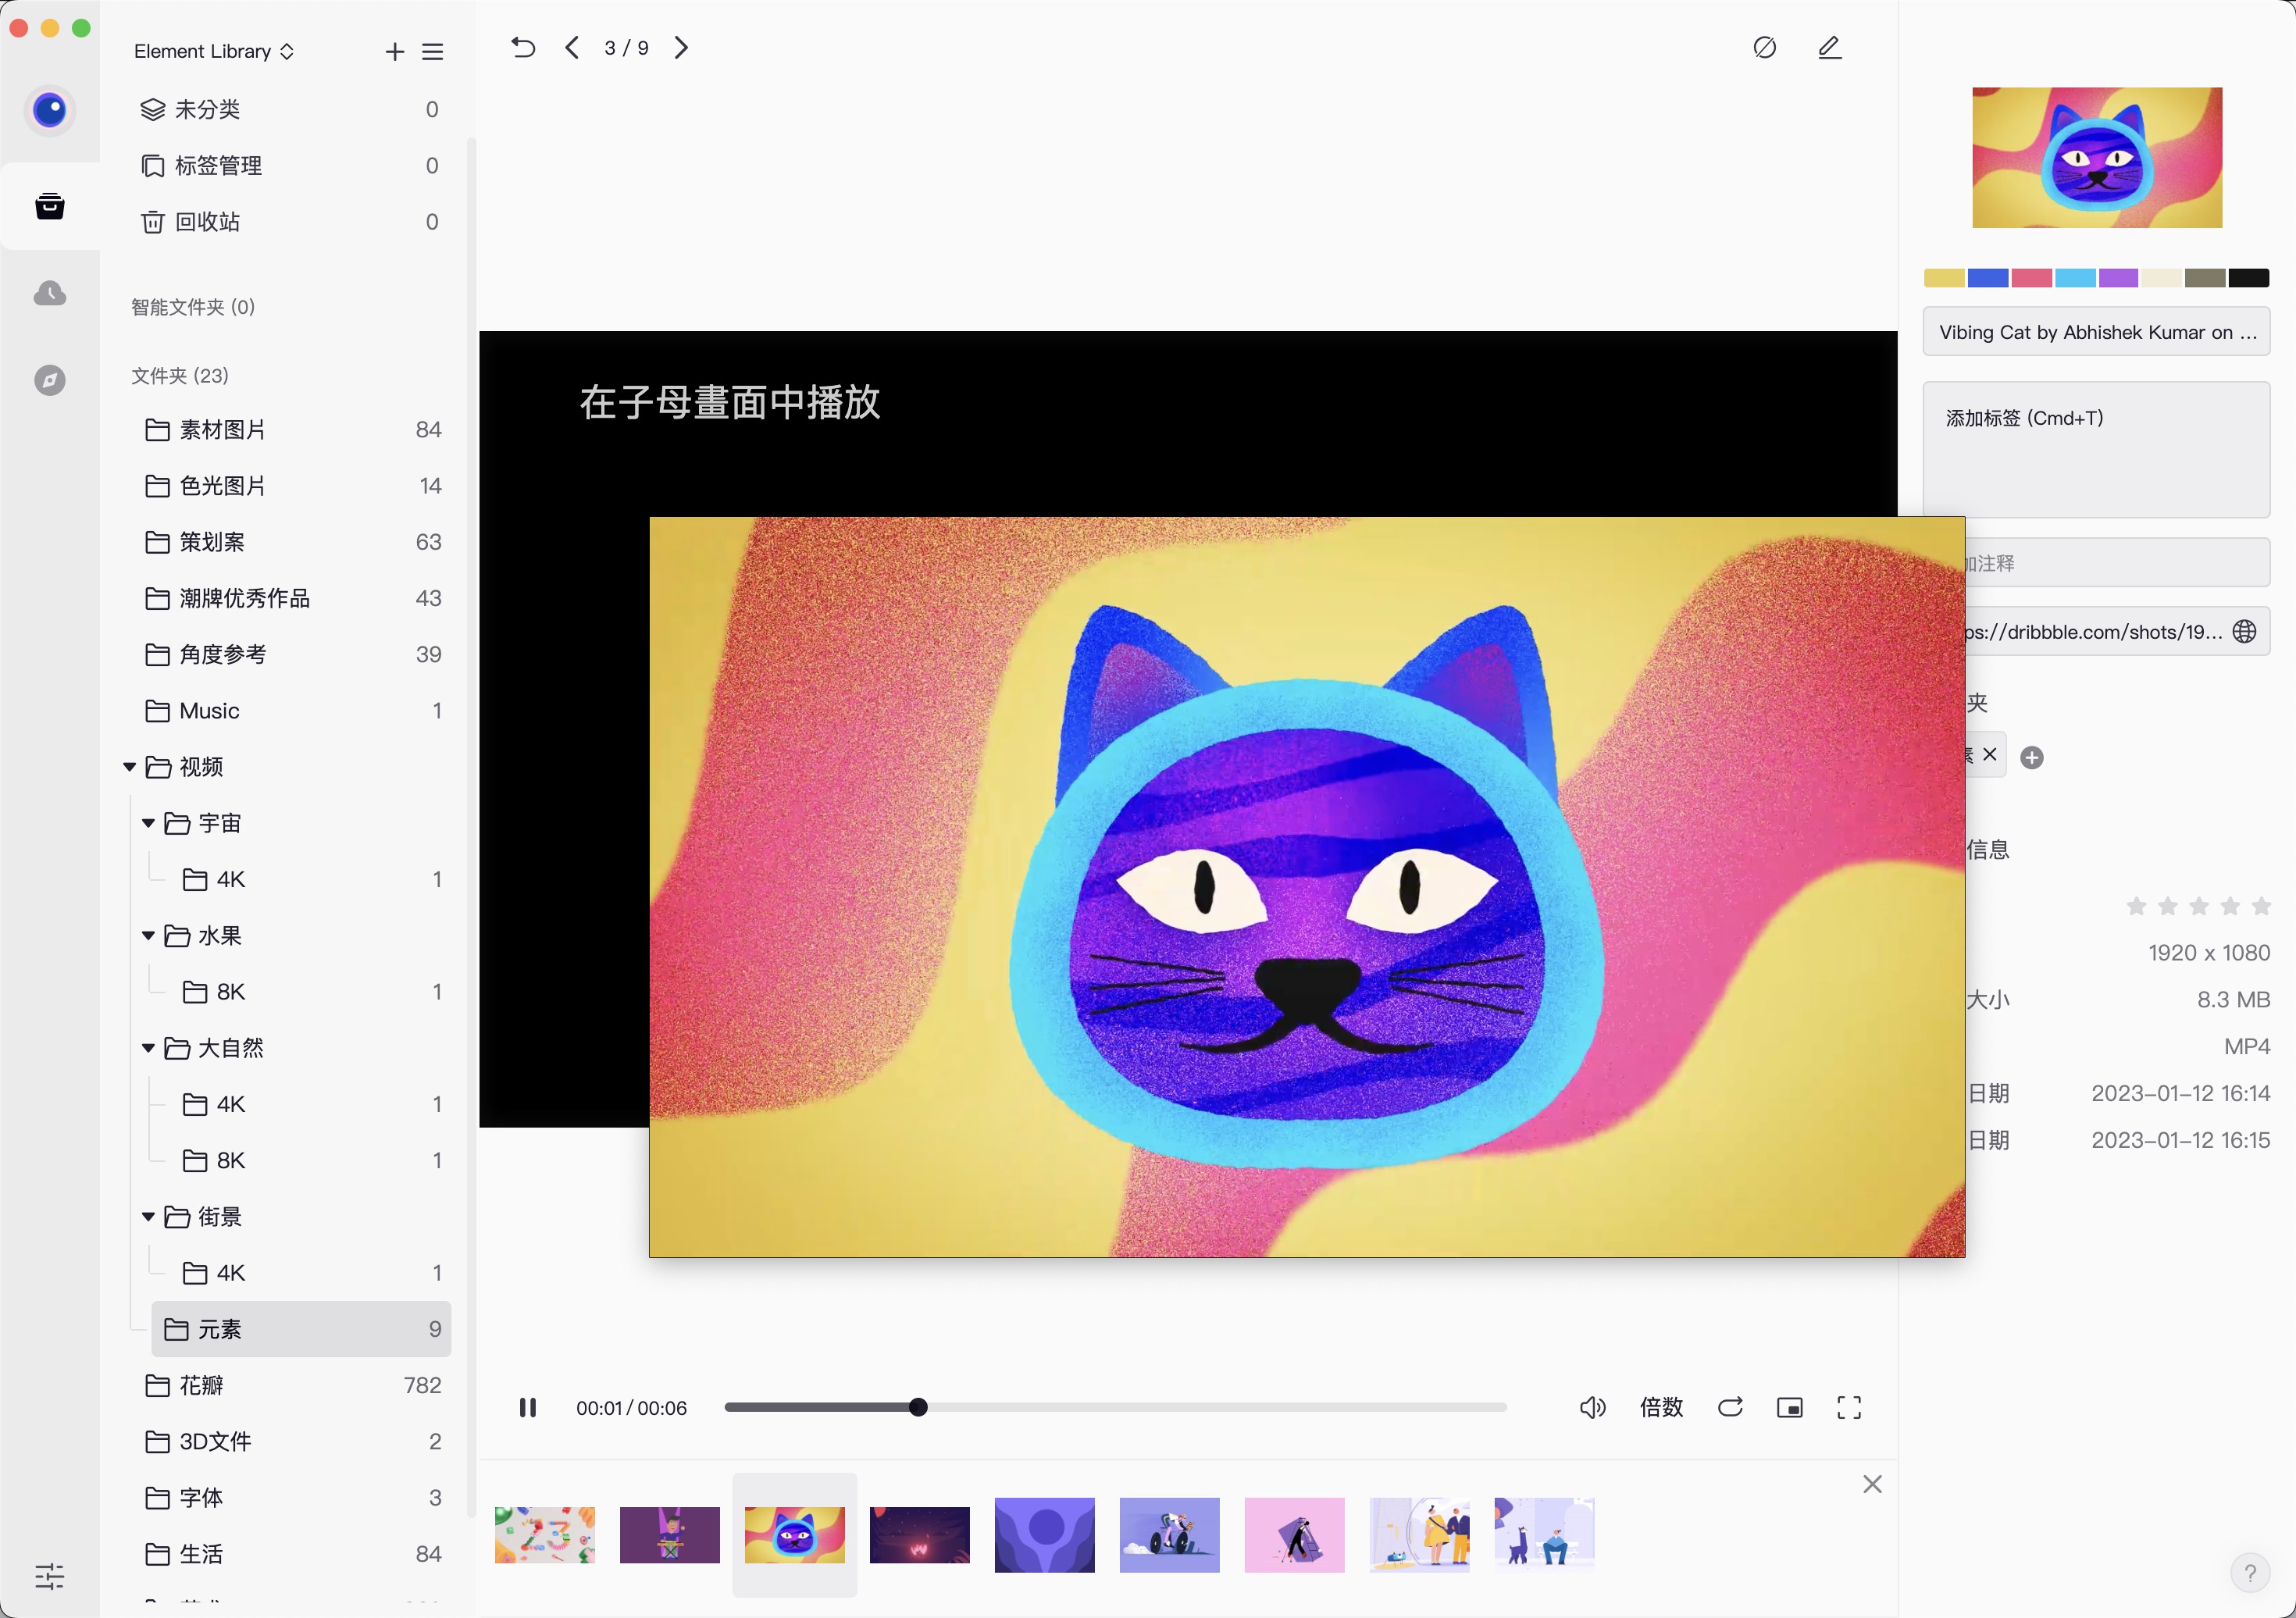Go to next item arrow
The width and height of the screenshot is (2296, 1618).
coord(681,47)
